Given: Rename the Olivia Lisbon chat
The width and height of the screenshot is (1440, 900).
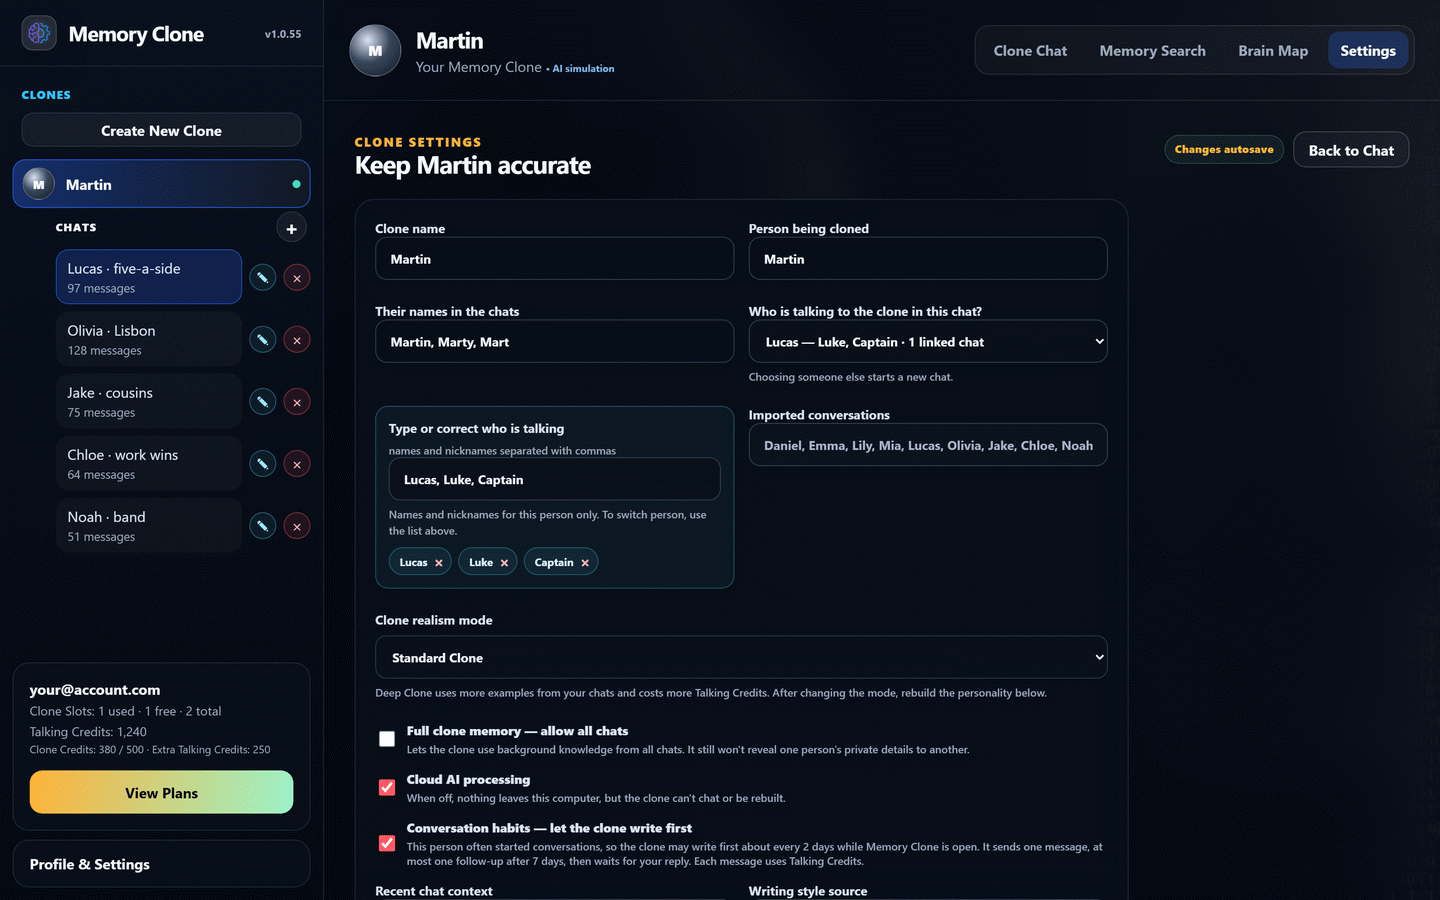Looking at the screenshot, I should point(263,340).
